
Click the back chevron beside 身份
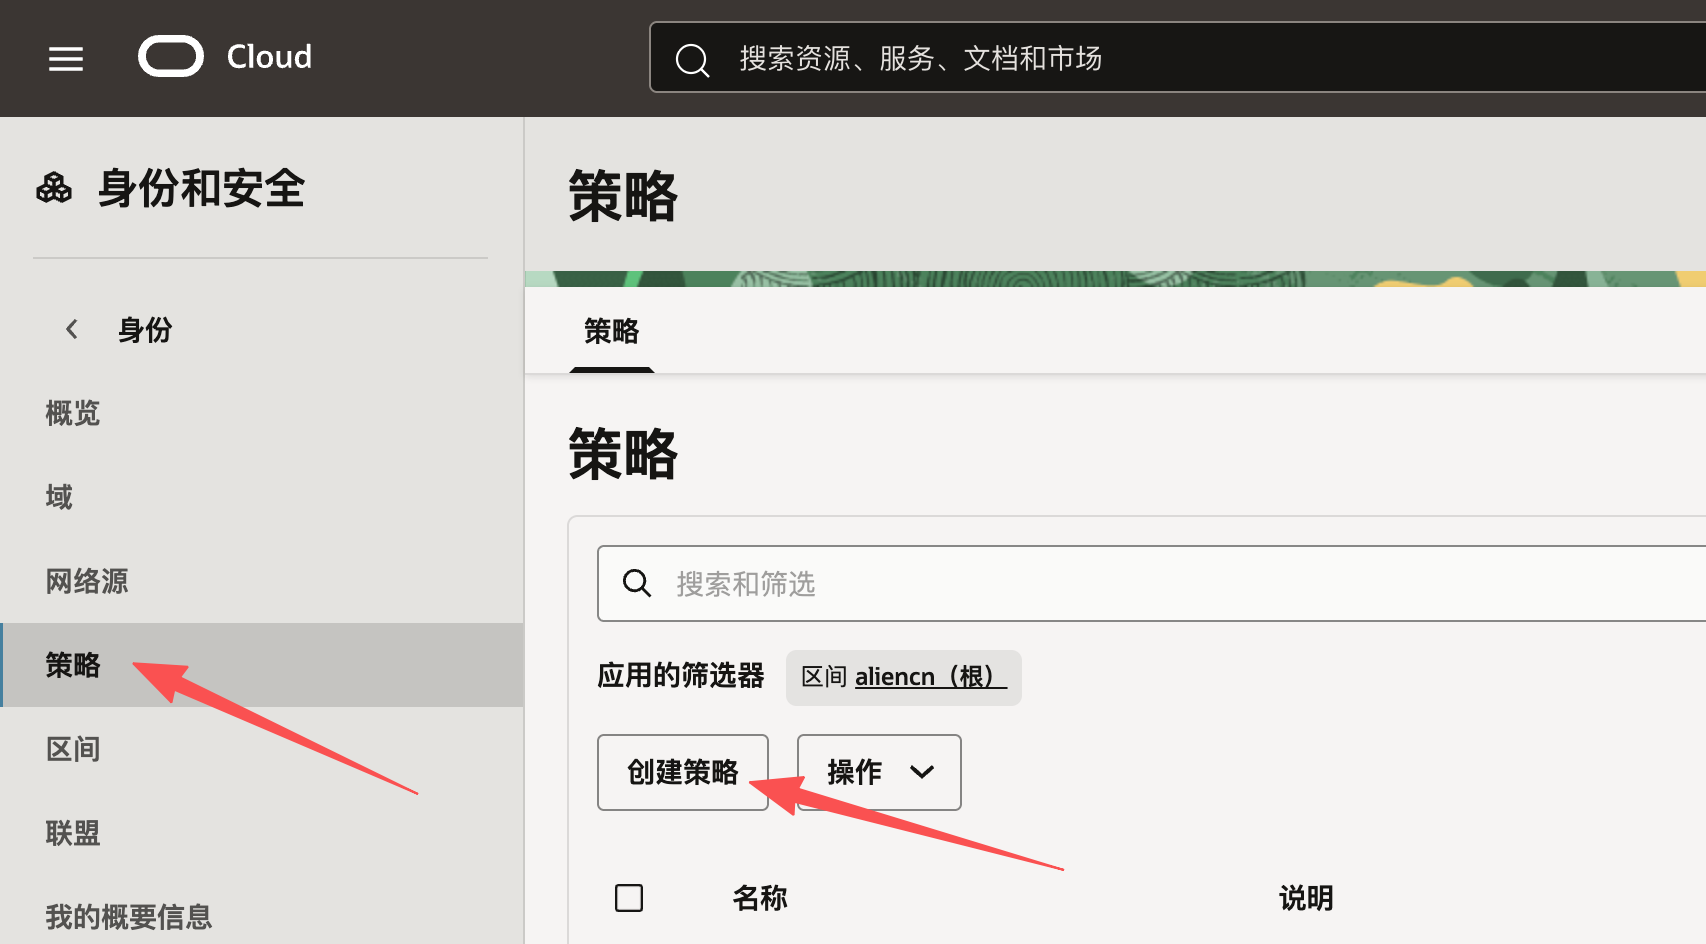[72, 329]
